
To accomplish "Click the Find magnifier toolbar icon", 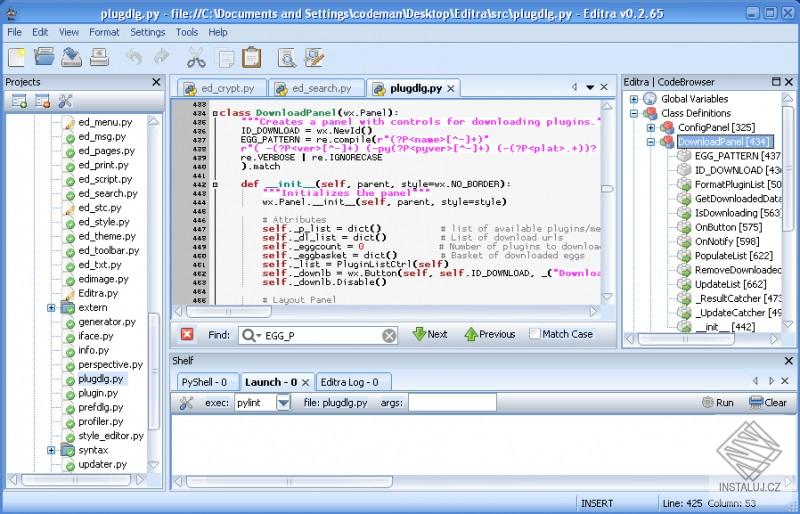I will (287, 58).
